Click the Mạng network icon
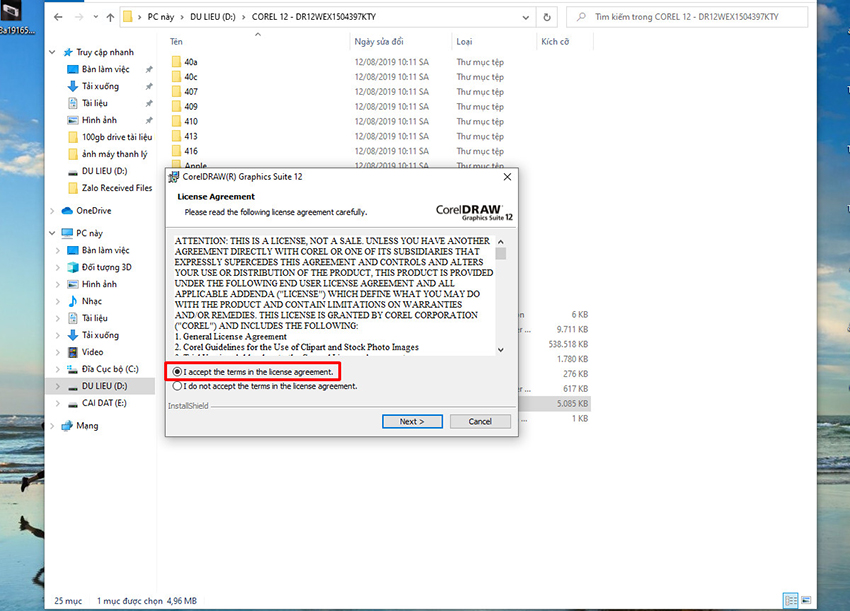The height and width of the screenshot is (611, 850). pos(67,426)
